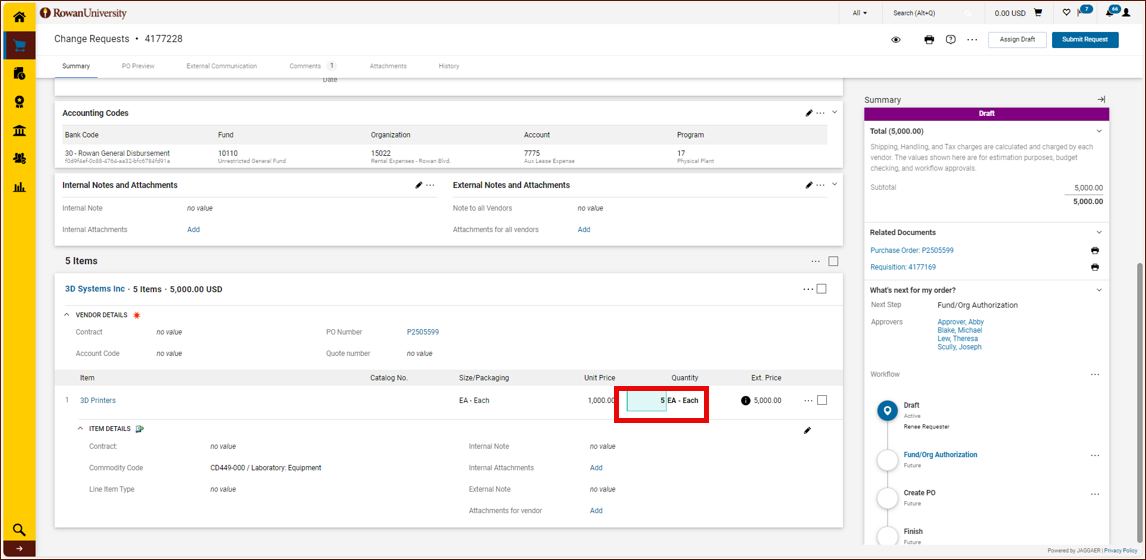The image size is (1146, 560).
Task: Open External Communication tab
Action: (221, 66)
